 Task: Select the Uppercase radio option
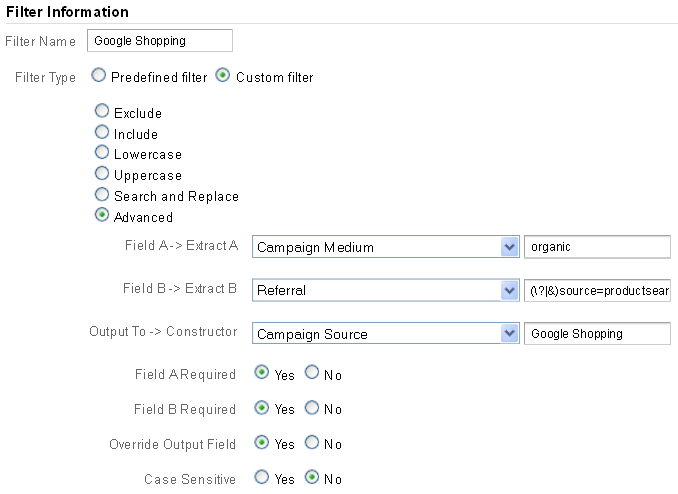tap(101, 175)
